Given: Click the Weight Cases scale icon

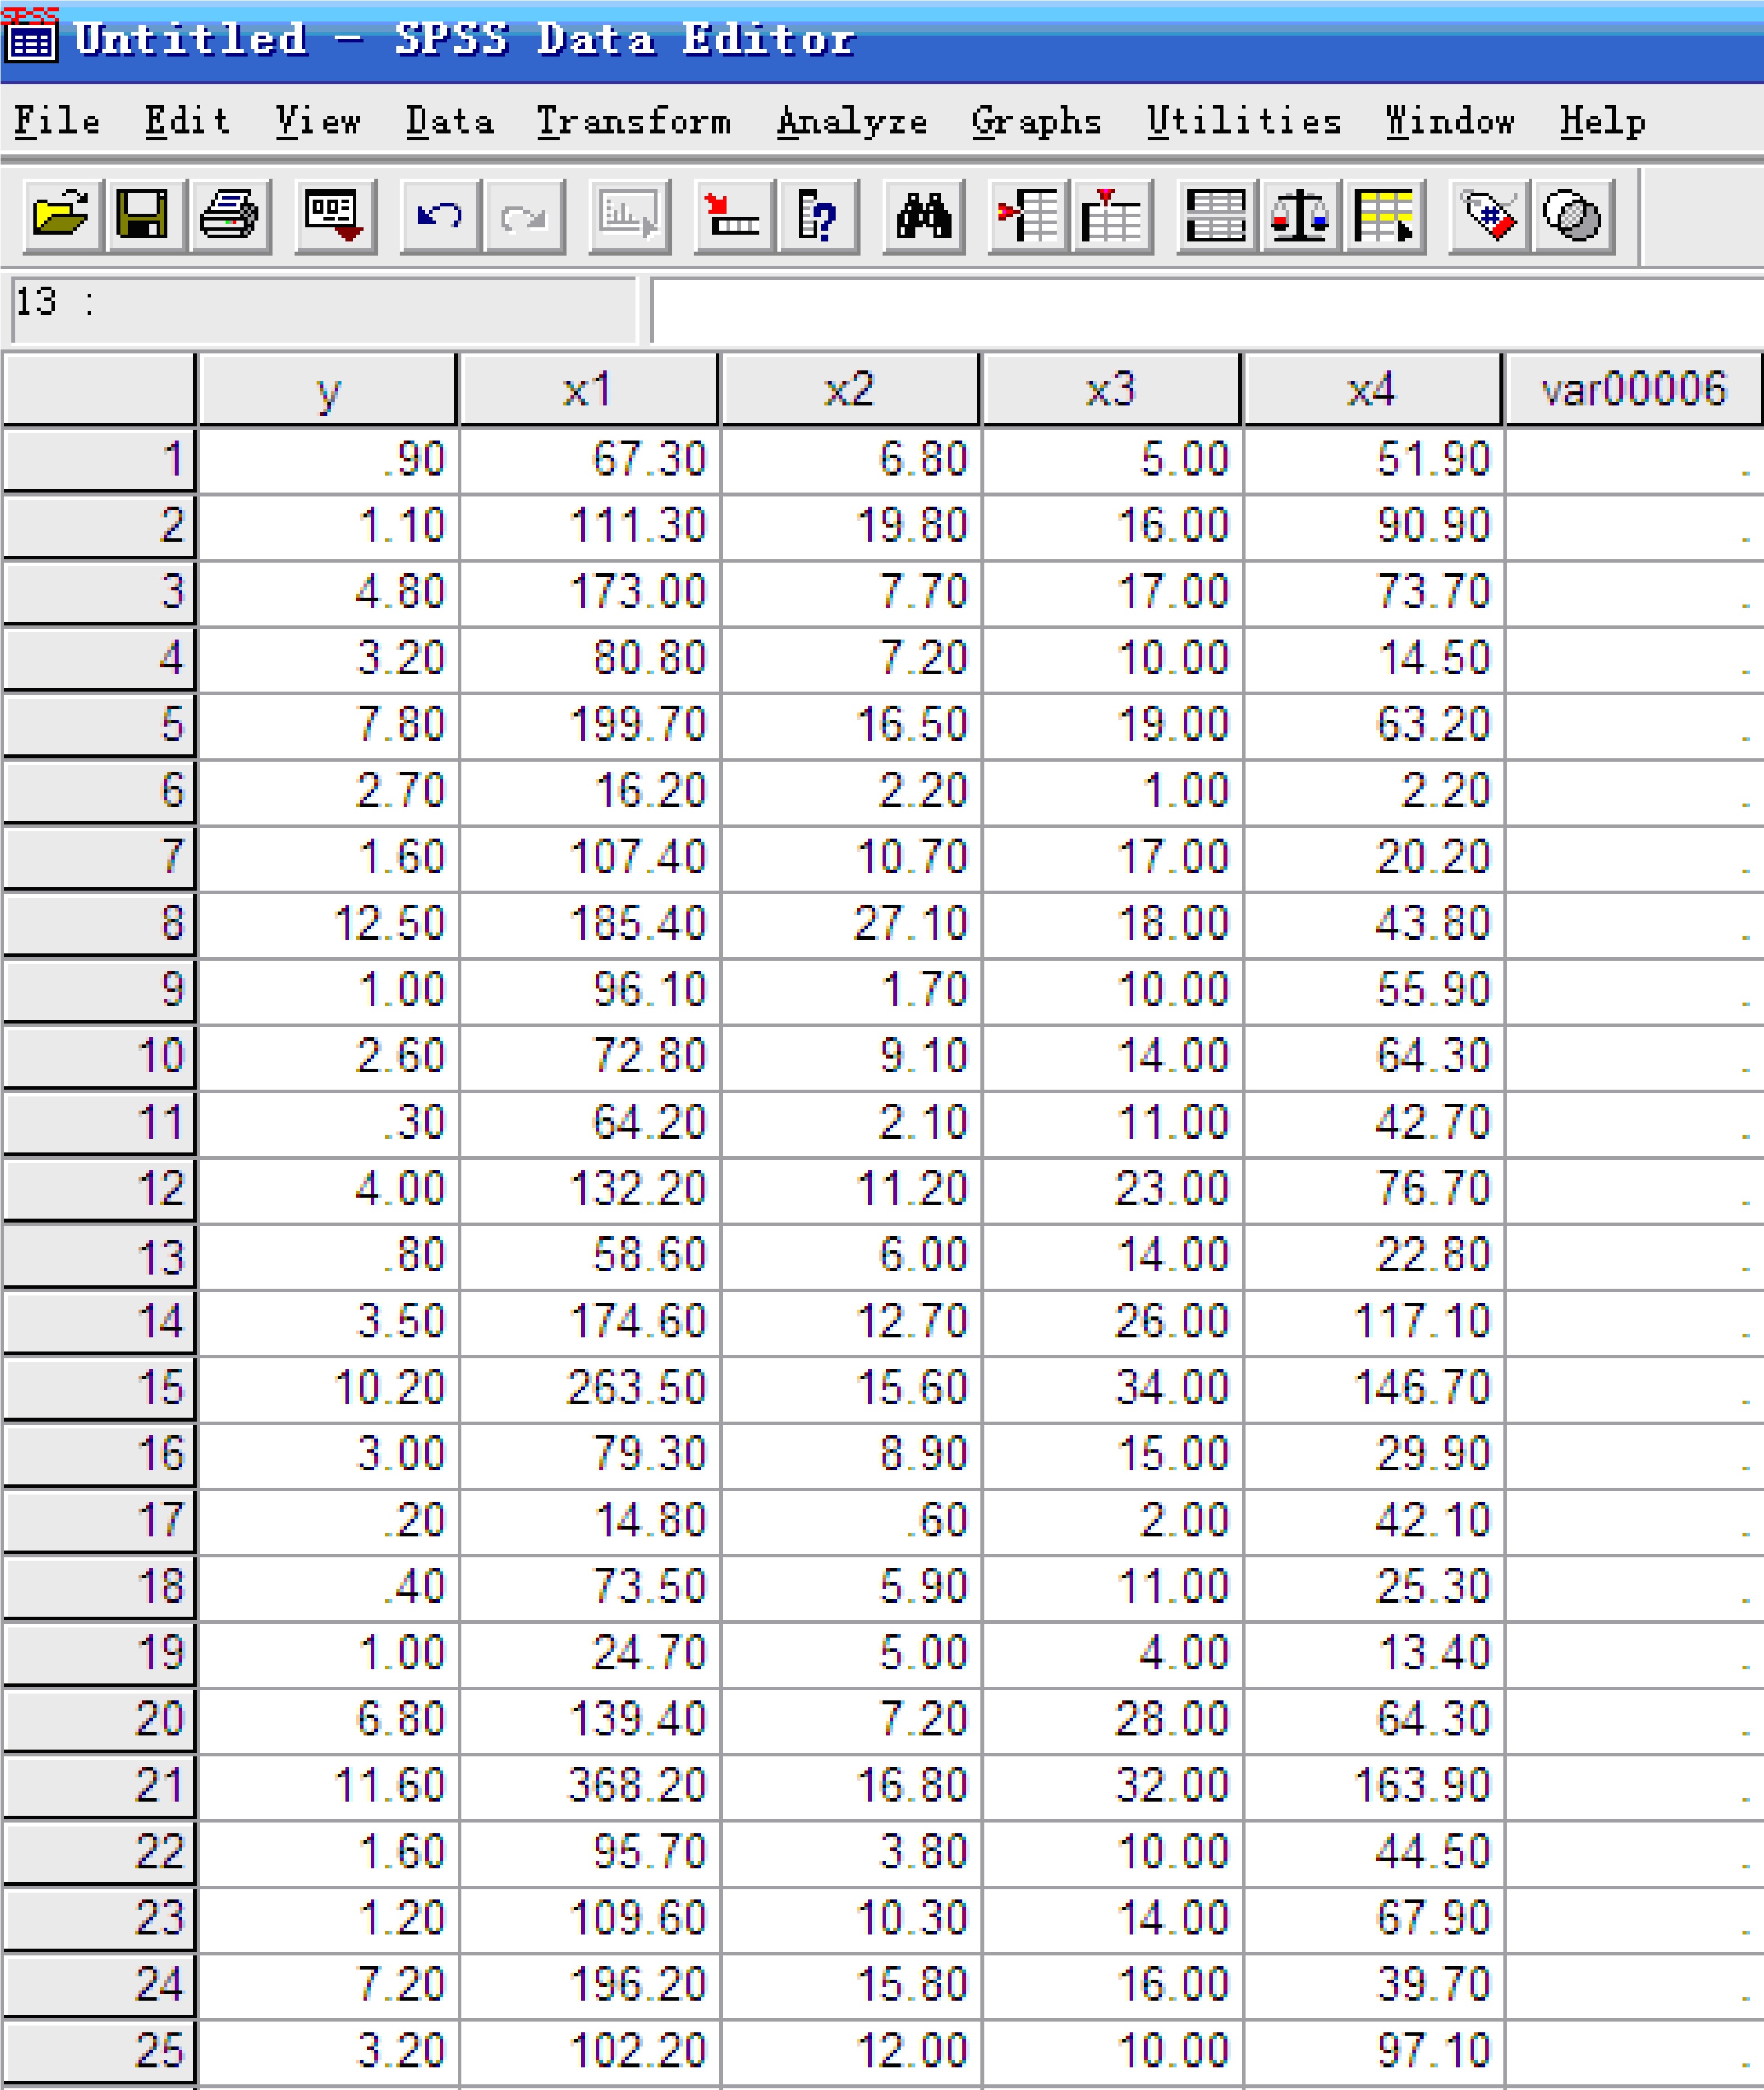Looking at the screenshot, I should (1301, 216).
